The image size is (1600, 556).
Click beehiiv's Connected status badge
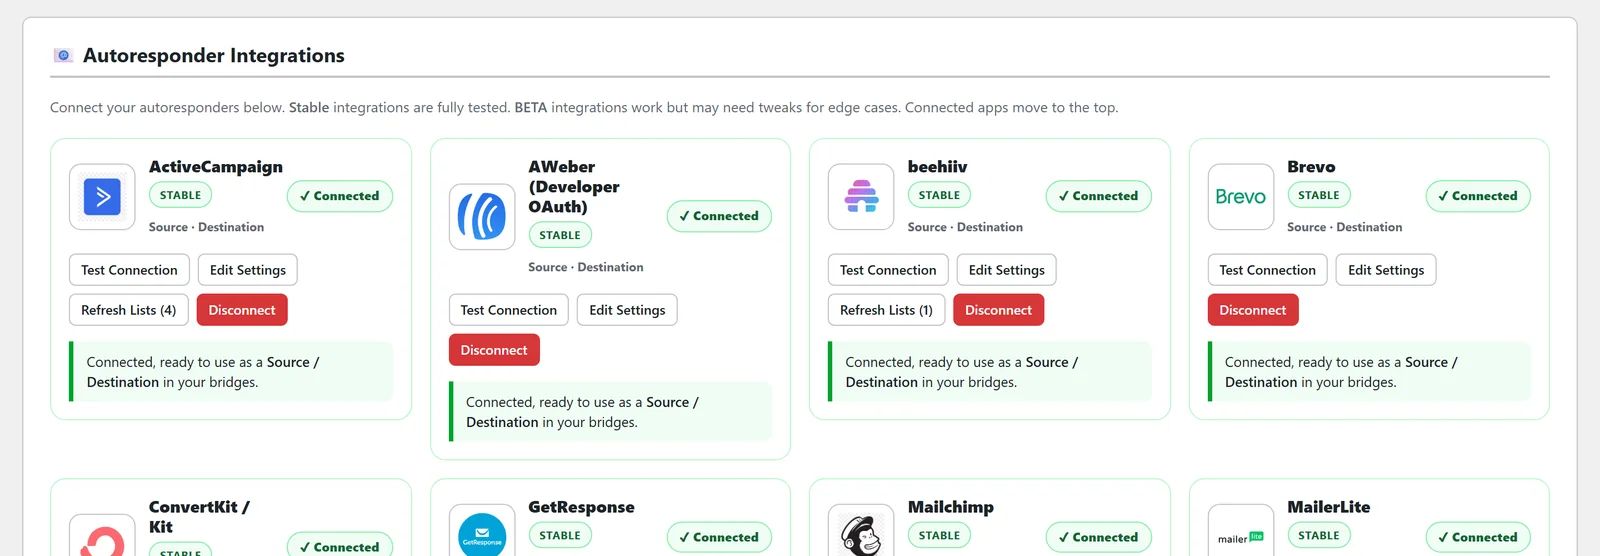[x=1099, y=196]
